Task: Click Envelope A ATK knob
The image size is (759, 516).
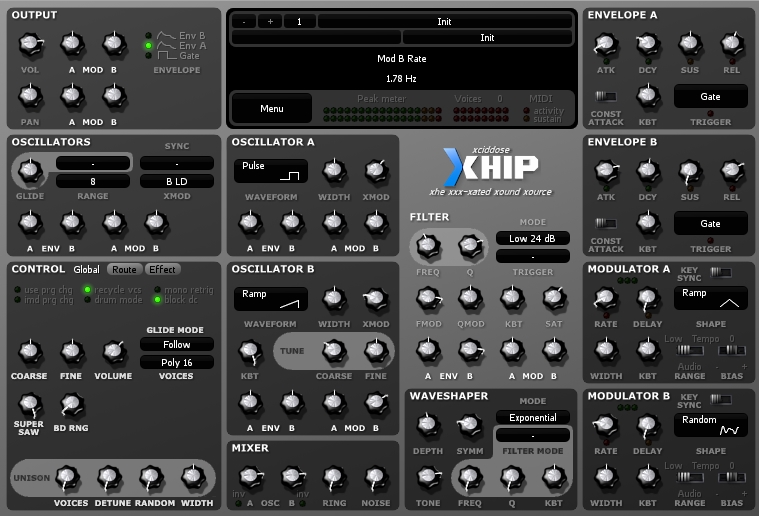Action: [606, 45]
